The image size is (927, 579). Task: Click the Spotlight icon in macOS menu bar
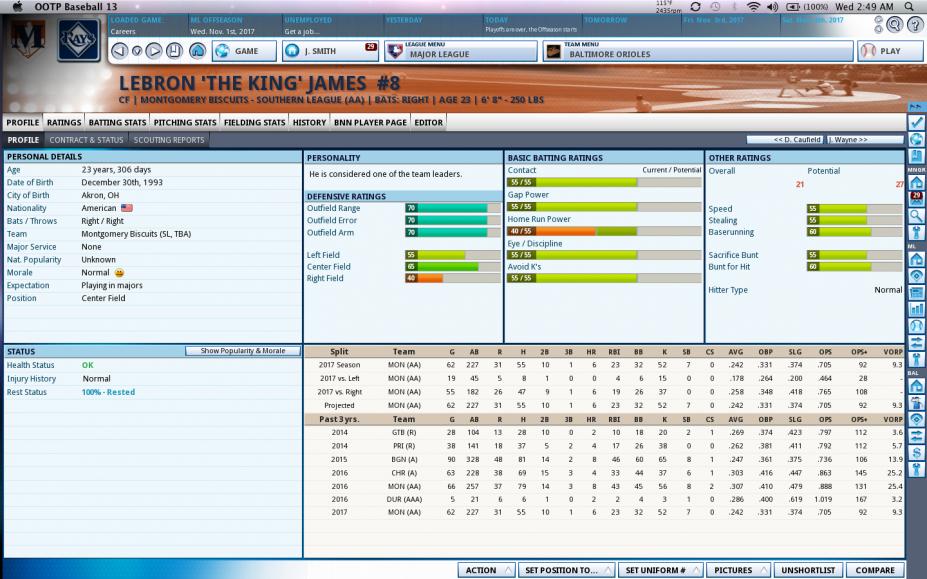pos(909,7)
